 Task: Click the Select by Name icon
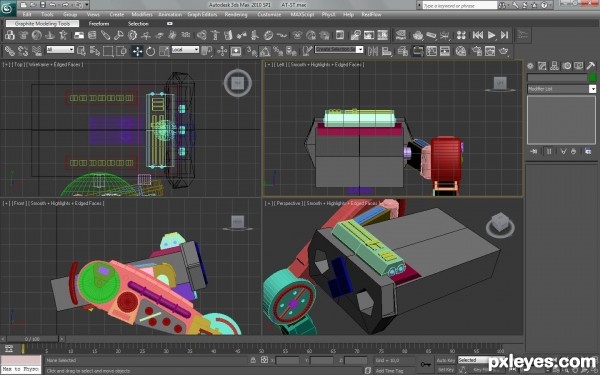tap(95, 51)
